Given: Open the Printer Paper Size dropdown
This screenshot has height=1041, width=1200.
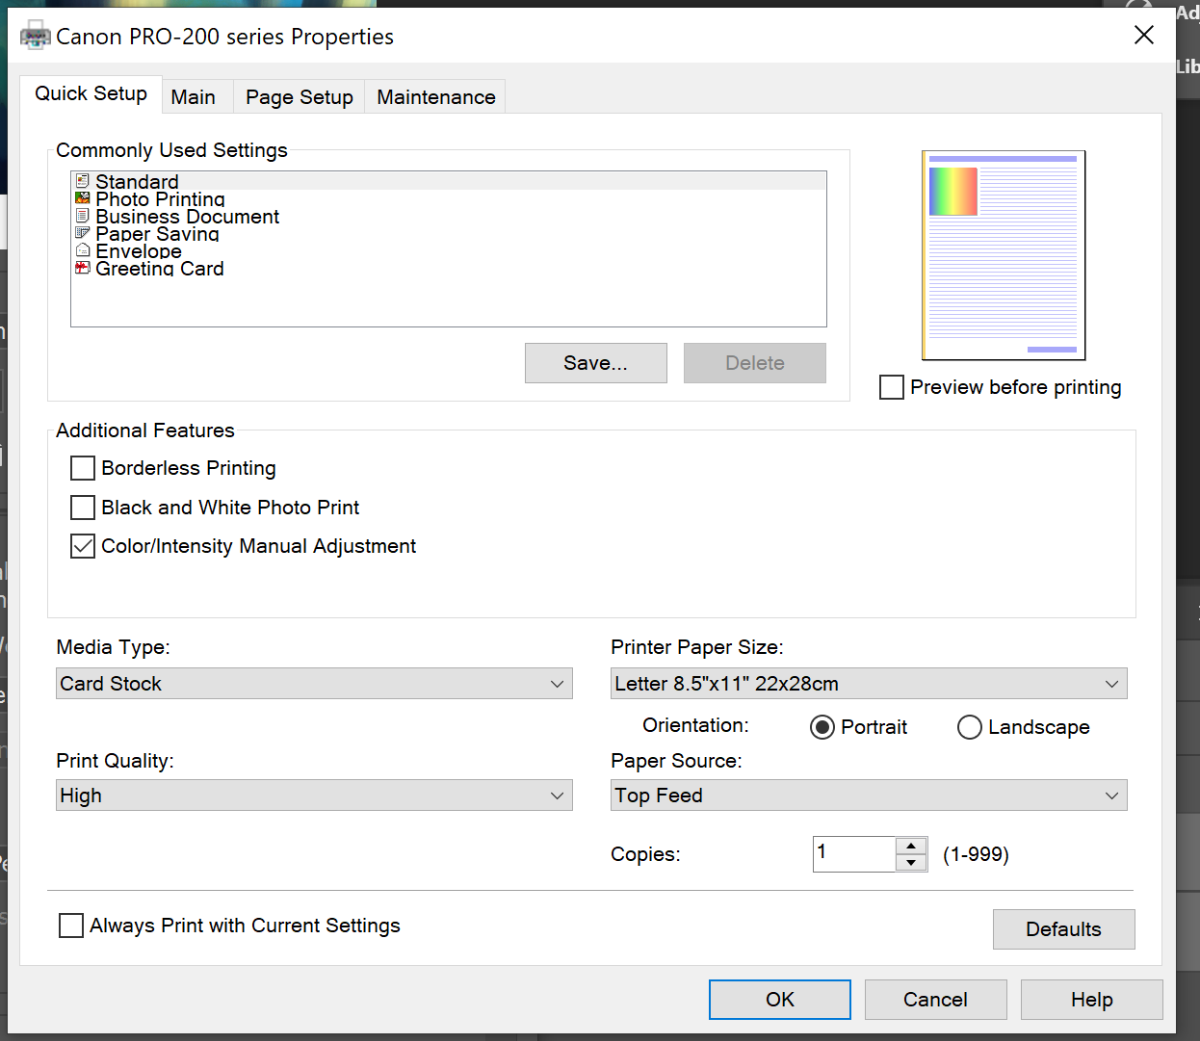Looking at the screenshot, I should 869,684.
